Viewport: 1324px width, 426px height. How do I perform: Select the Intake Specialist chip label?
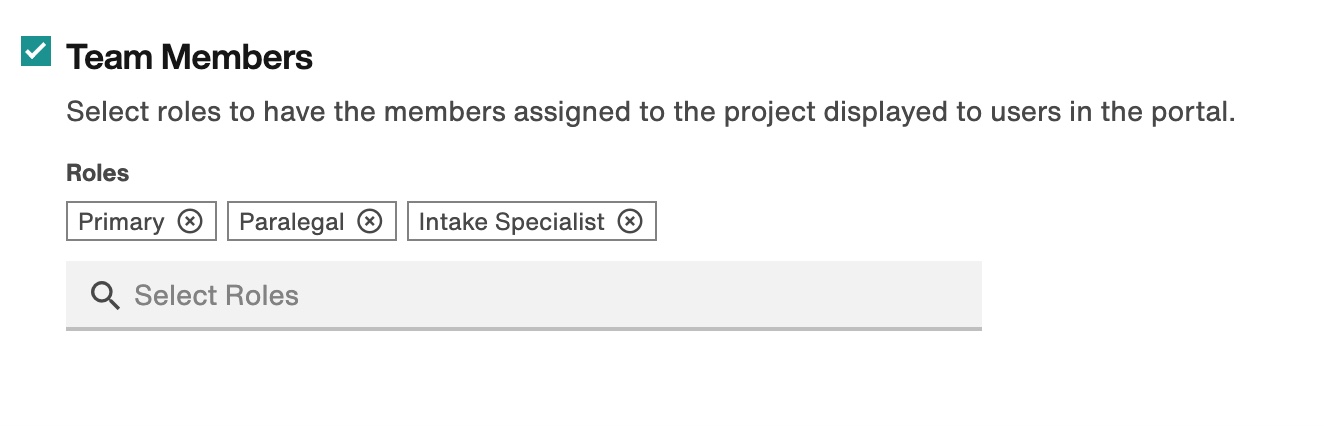[512, 221]
